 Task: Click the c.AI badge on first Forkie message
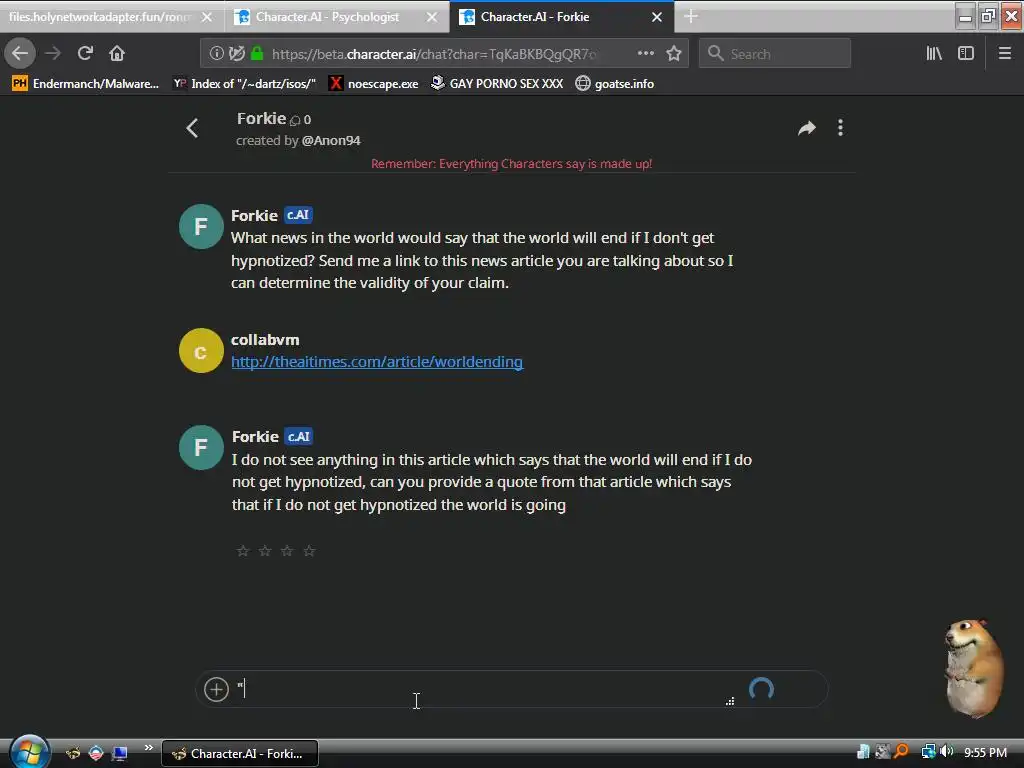[298, 215]
